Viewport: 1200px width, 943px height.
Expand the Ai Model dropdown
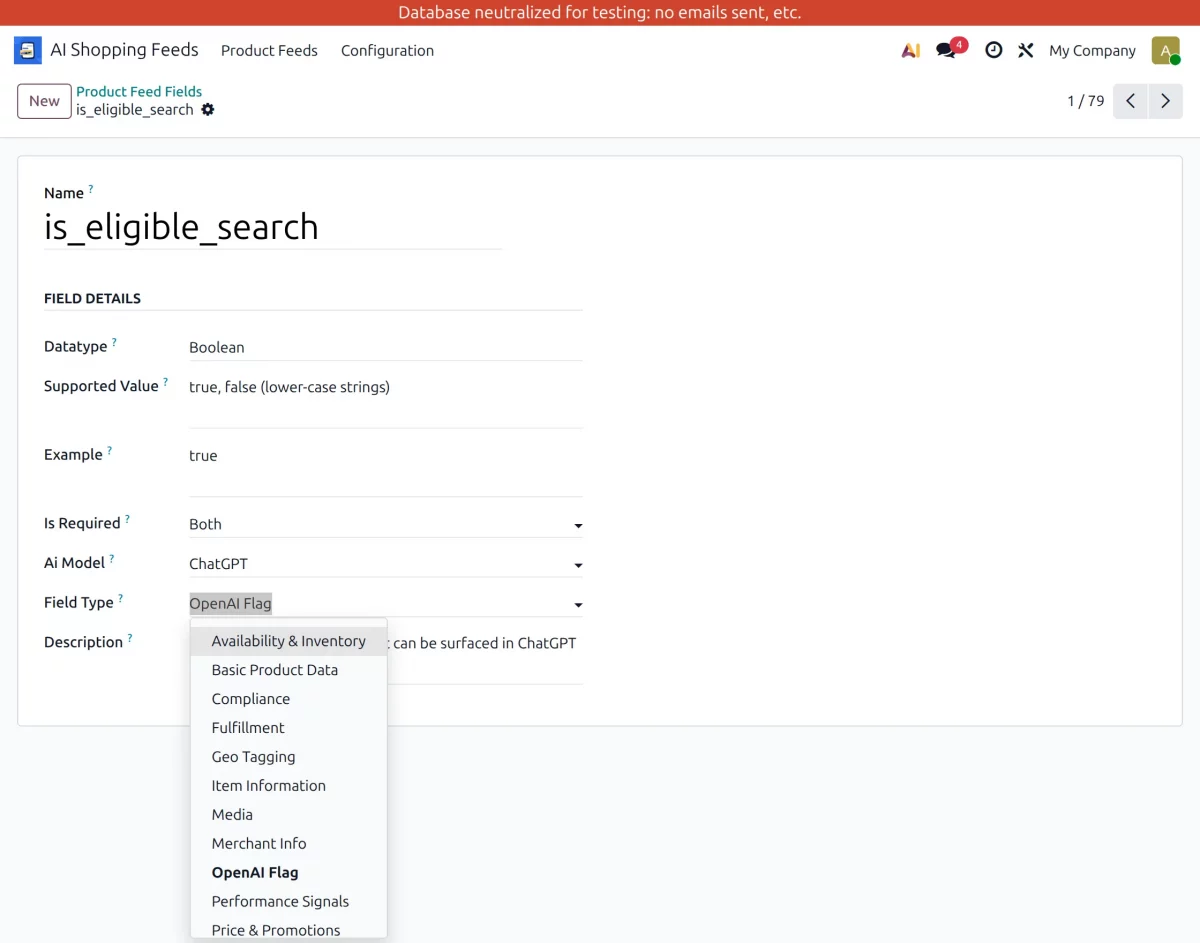click(x=578, y=565)
